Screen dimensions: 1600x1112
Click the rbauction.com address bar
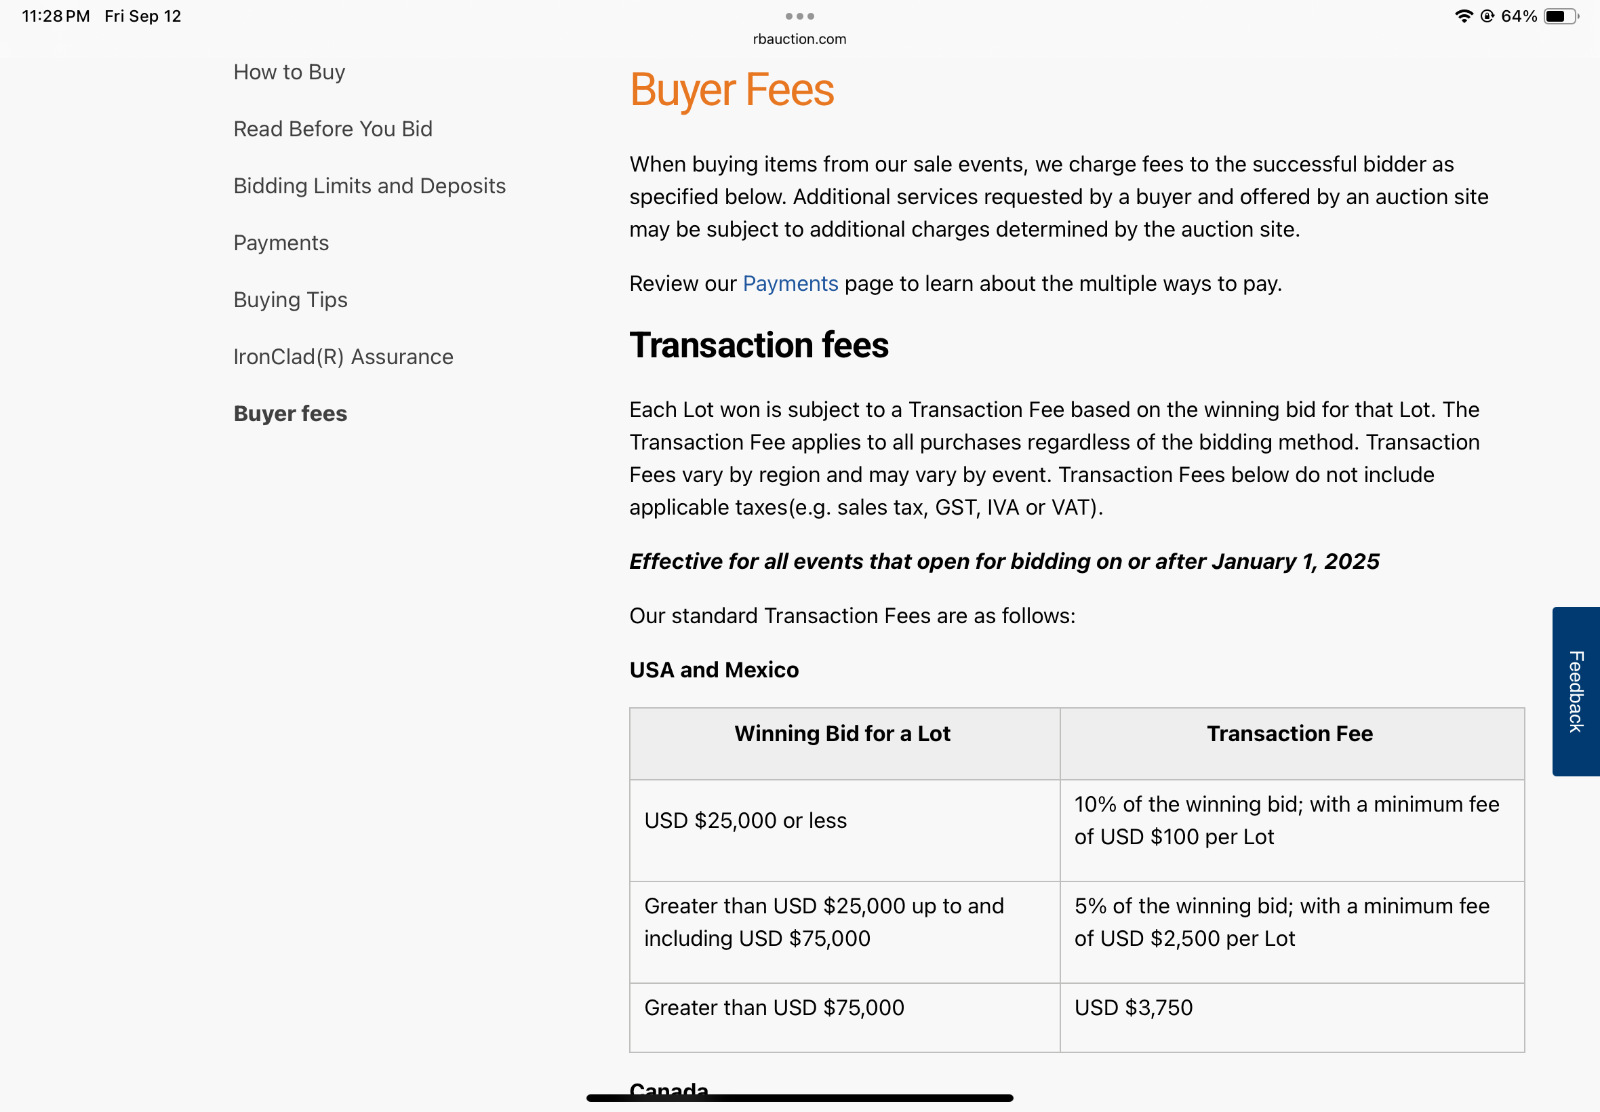click(x=799, y=39)
